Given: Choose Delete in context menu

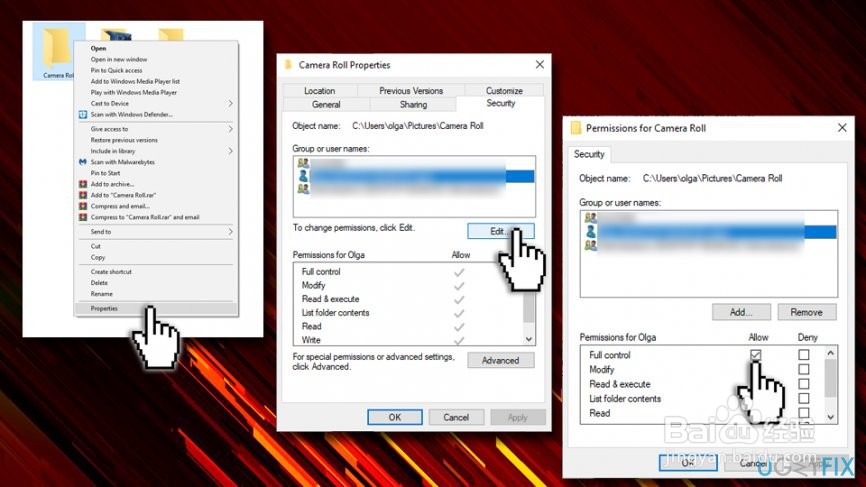Looking at the screenshot, I should click(x=99, y=283).
